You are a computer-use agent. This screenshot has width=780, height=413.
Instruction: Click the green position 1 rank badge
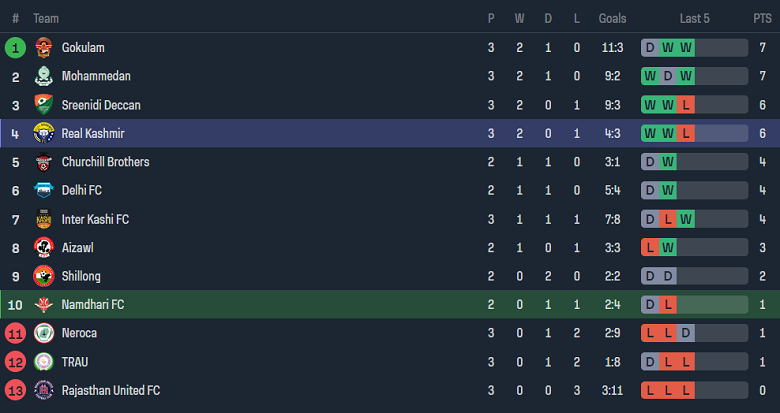(15, 48)
